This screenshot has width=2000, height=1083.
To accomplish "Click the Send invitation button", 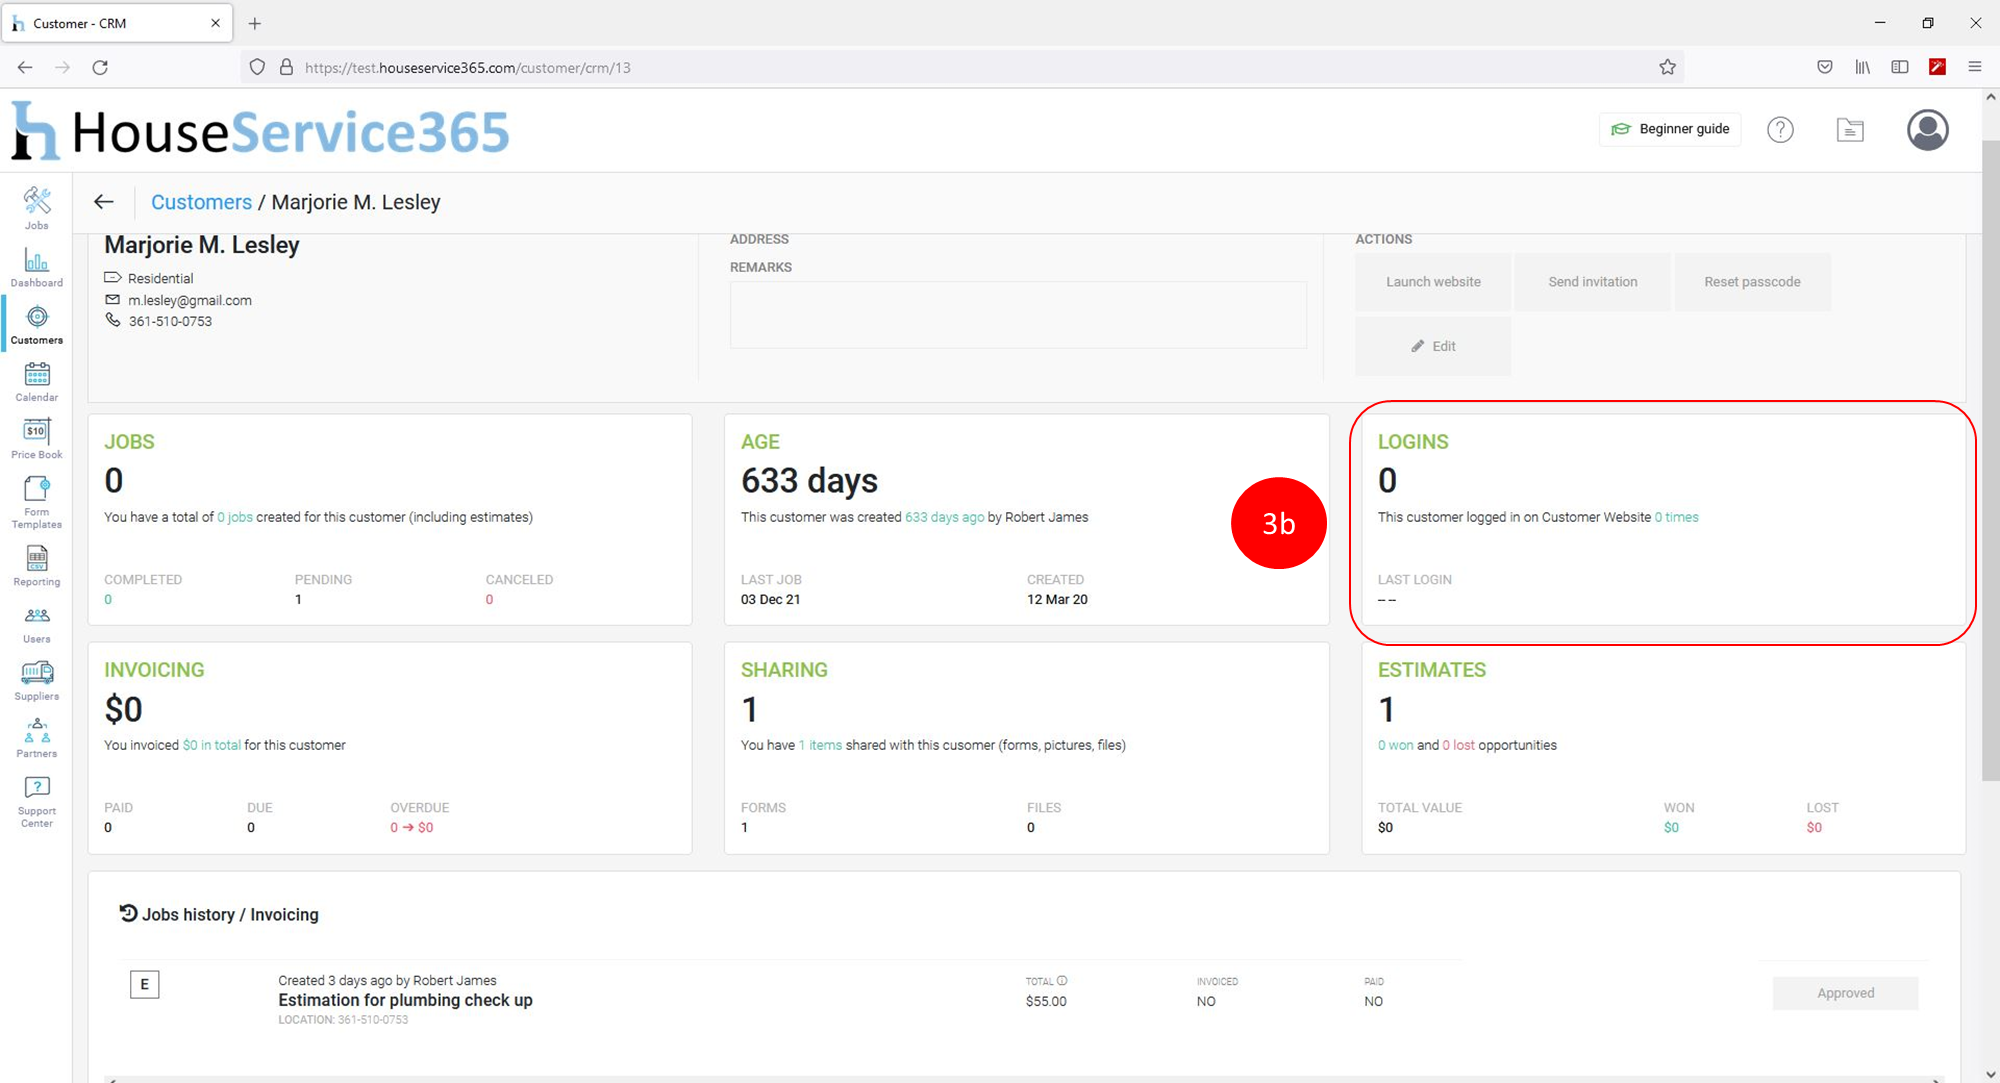I will tap(1592, 282).
